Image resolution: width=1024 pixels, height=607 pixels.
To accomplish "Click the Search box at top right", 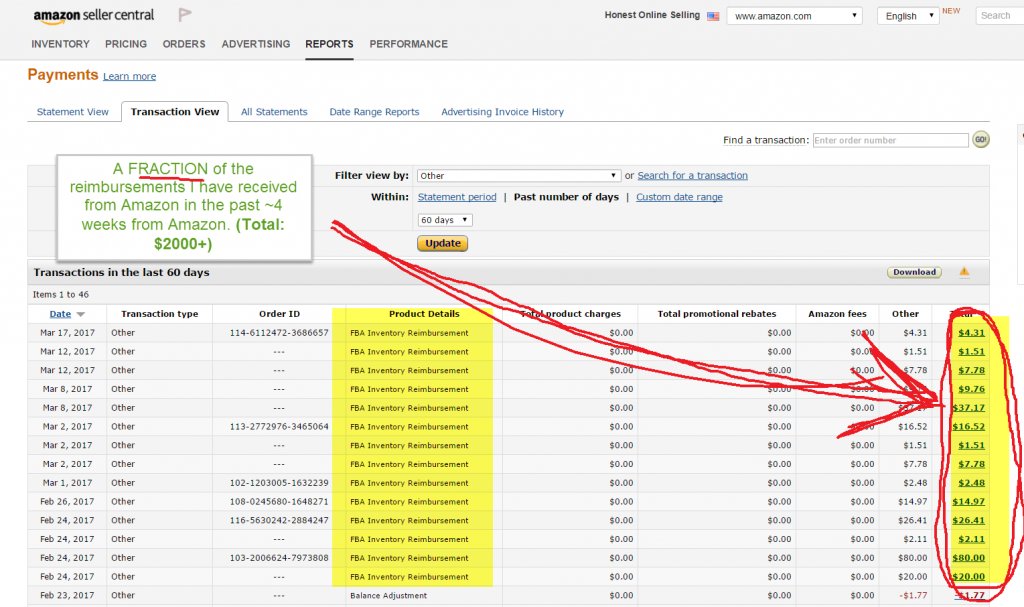I will click(x=999, y=16).
